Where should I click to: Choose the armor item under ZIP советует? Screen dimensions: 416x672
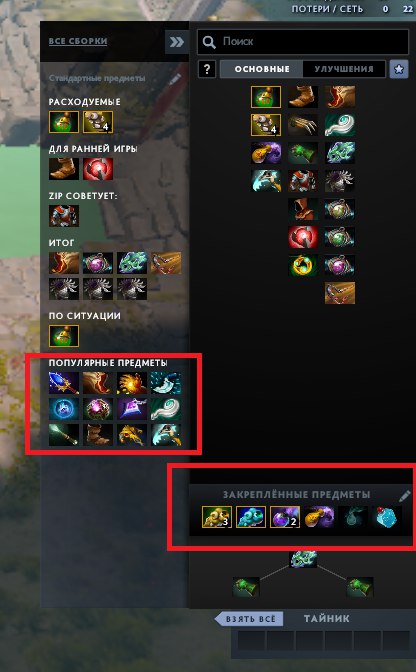64,216
